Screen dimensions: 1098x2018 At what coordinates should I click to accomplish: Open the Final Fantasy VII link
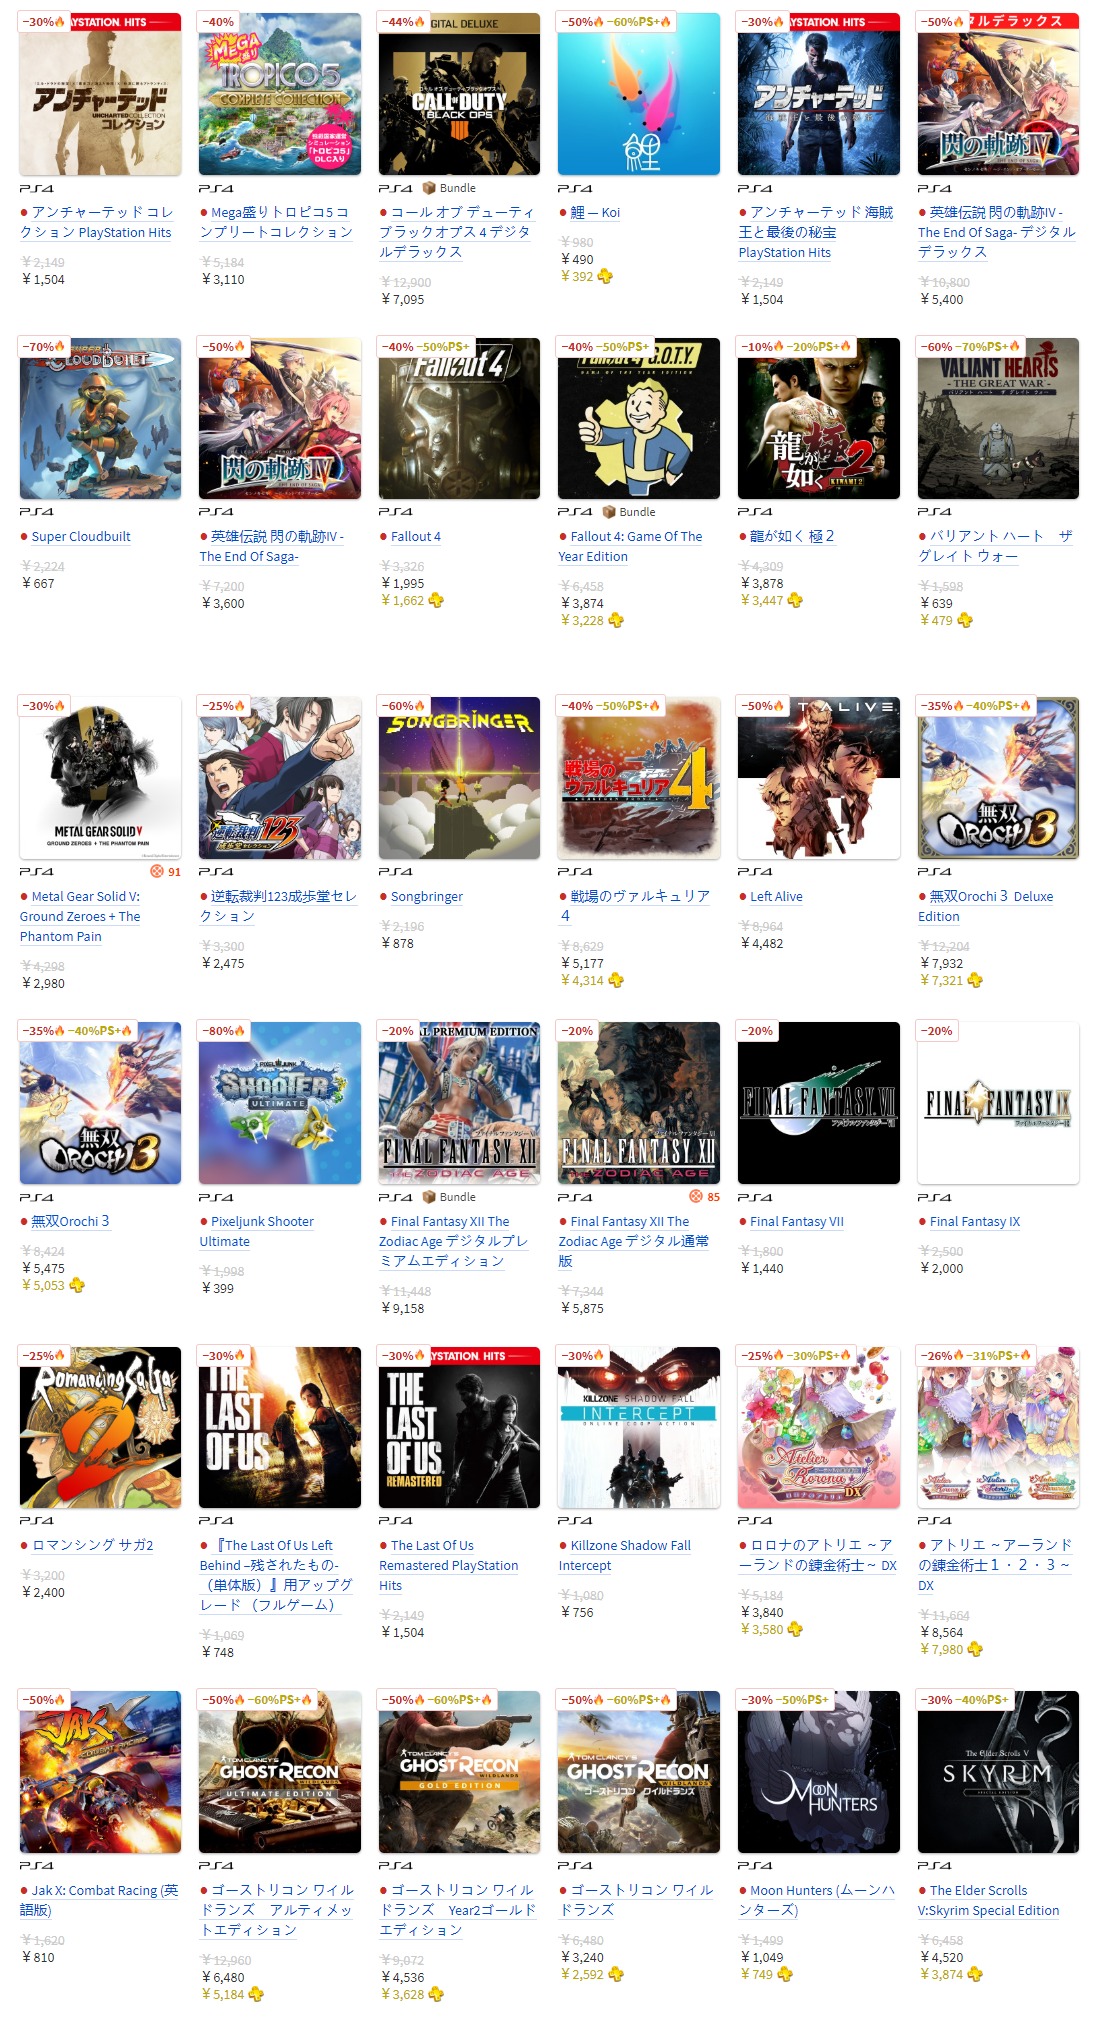coord(797,1221)
